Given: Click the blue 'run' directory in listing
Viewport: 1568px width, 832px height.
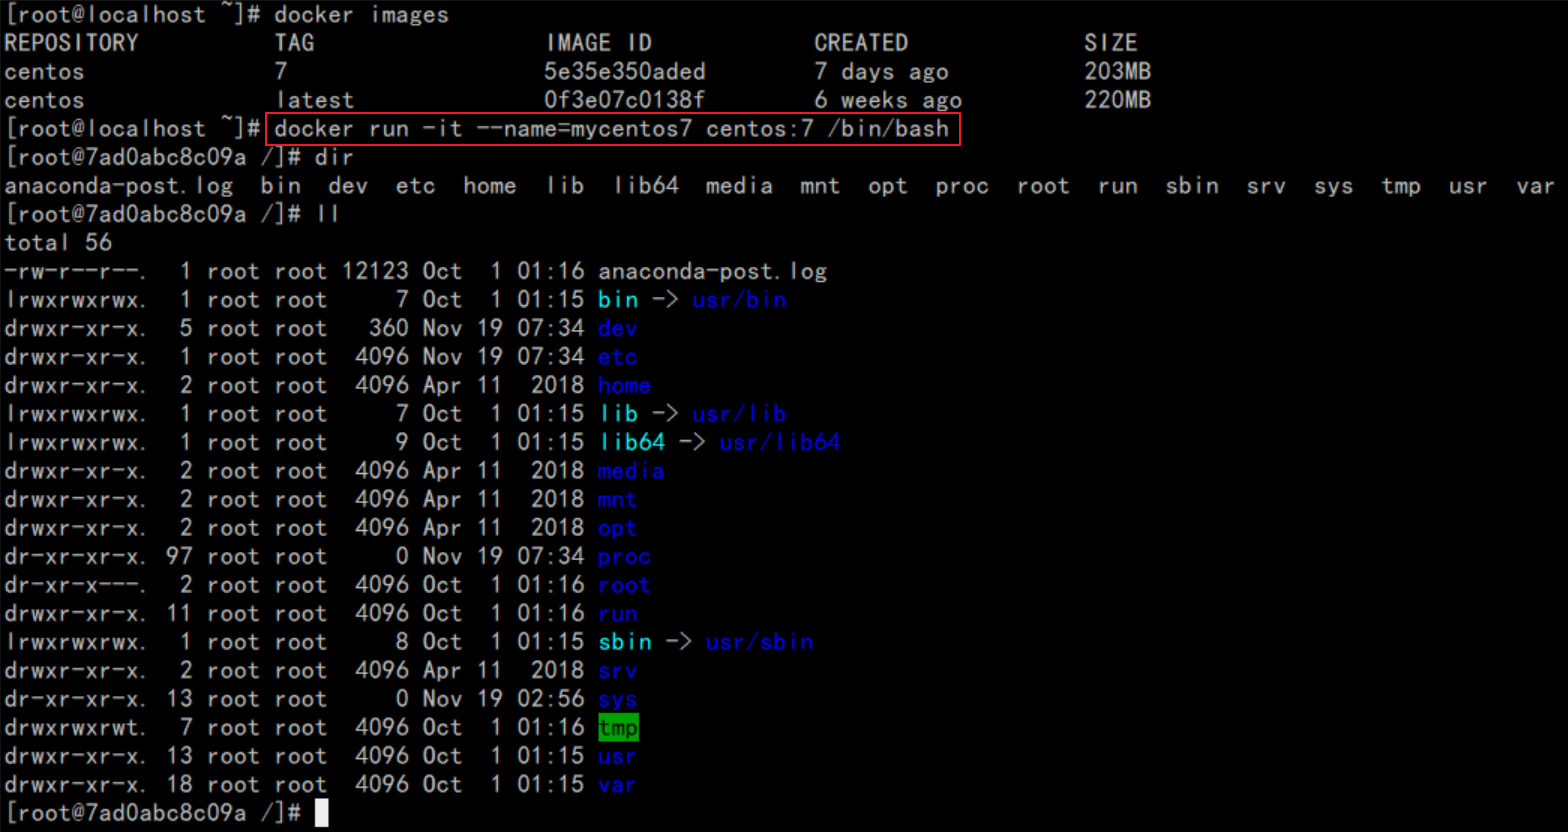Looking at the screenshot, I should click(618, 614).
